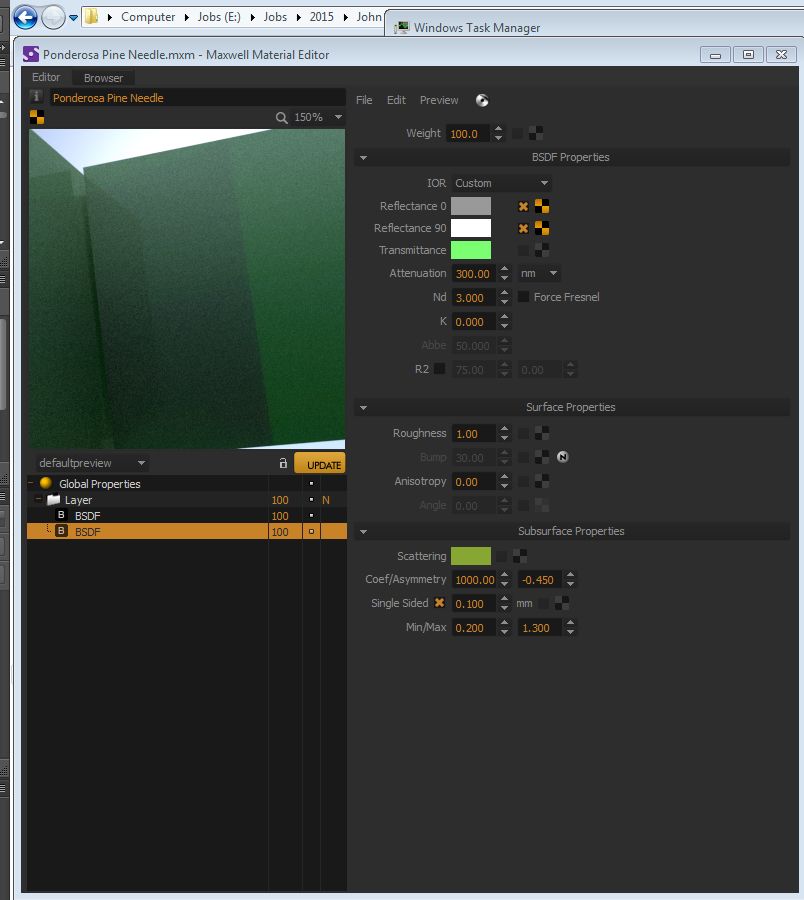Viewport: 804px width, 900px height.
Task: Bring the Windows Task Manager window forward
Action: point(476,28)
